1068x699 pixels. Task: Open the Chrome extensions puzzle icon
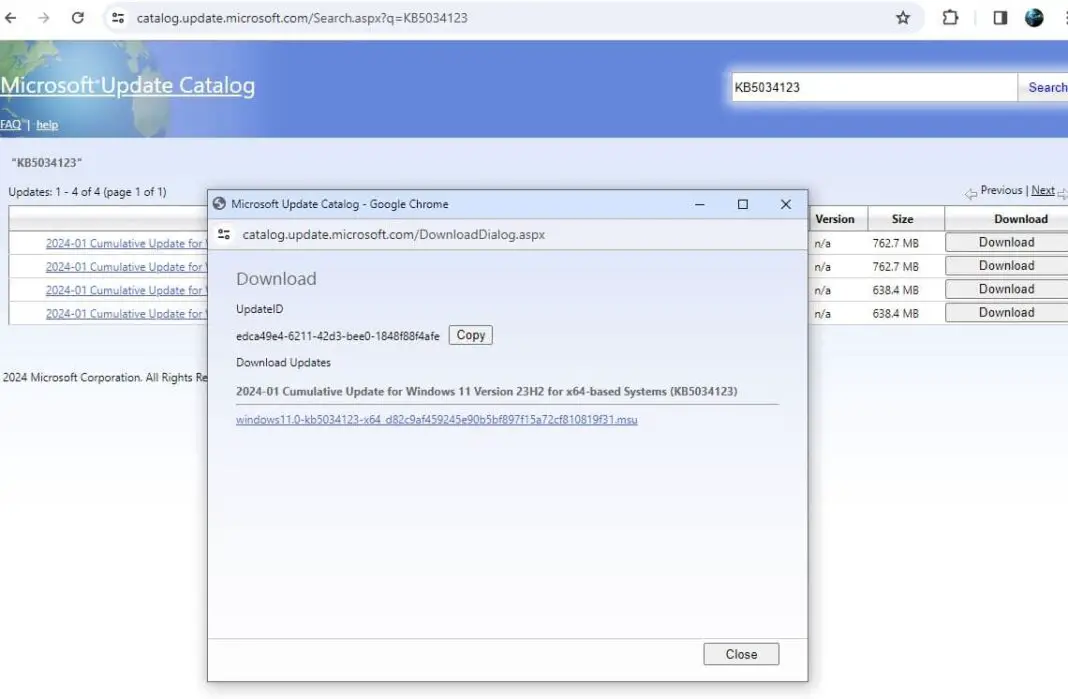coord(950,17)
